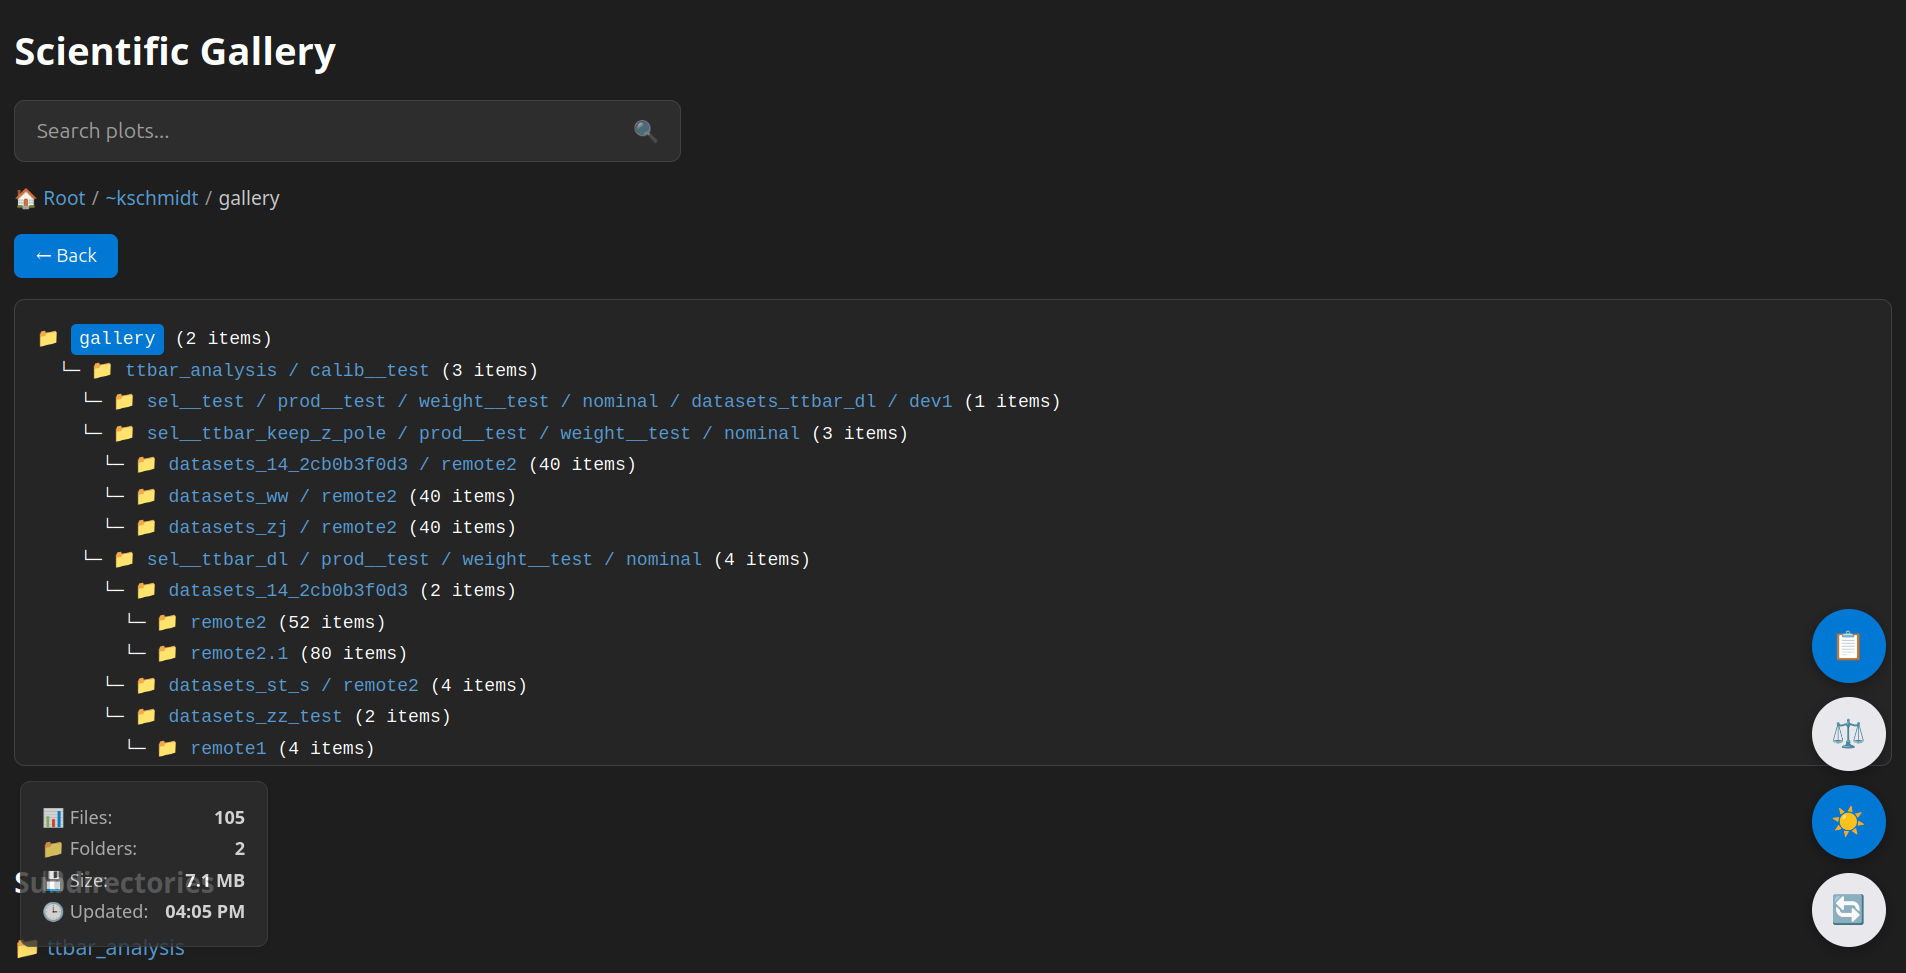Click the folder icon on the datasets_st_s row
1906x973 pixels.
click(146, 685)
